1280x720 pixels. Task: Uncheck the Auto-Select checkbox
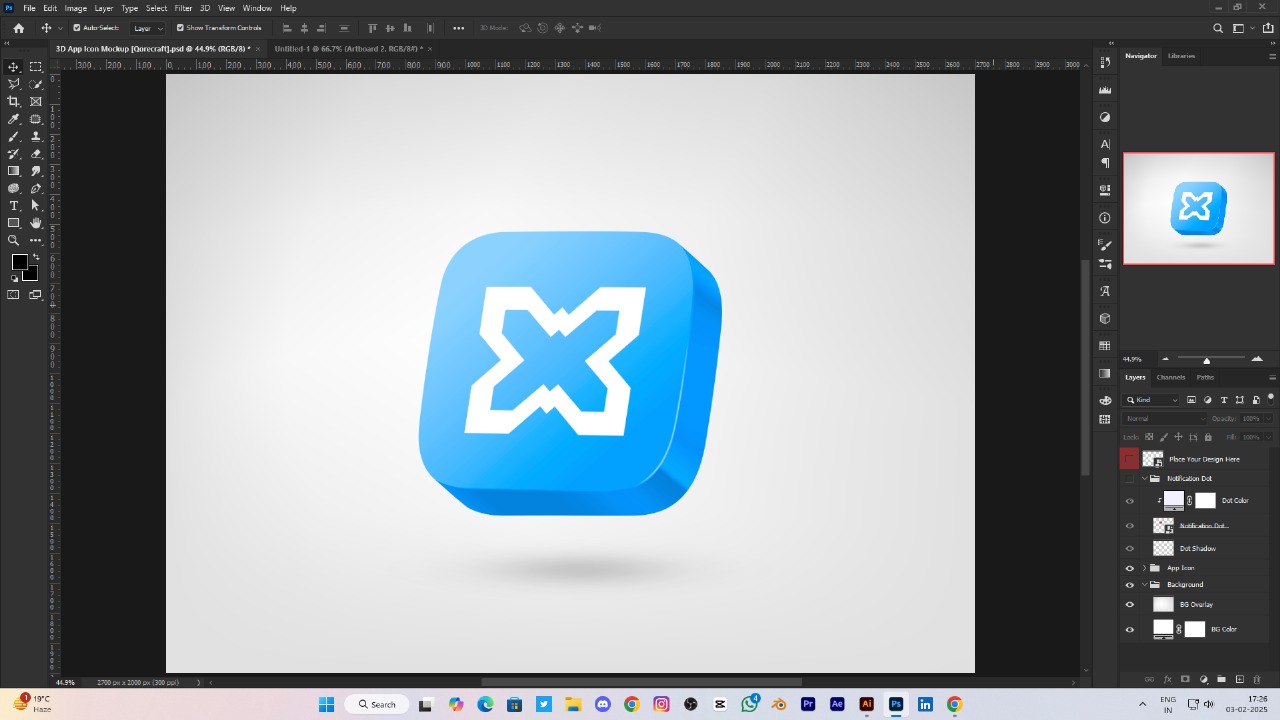(77, 28)
